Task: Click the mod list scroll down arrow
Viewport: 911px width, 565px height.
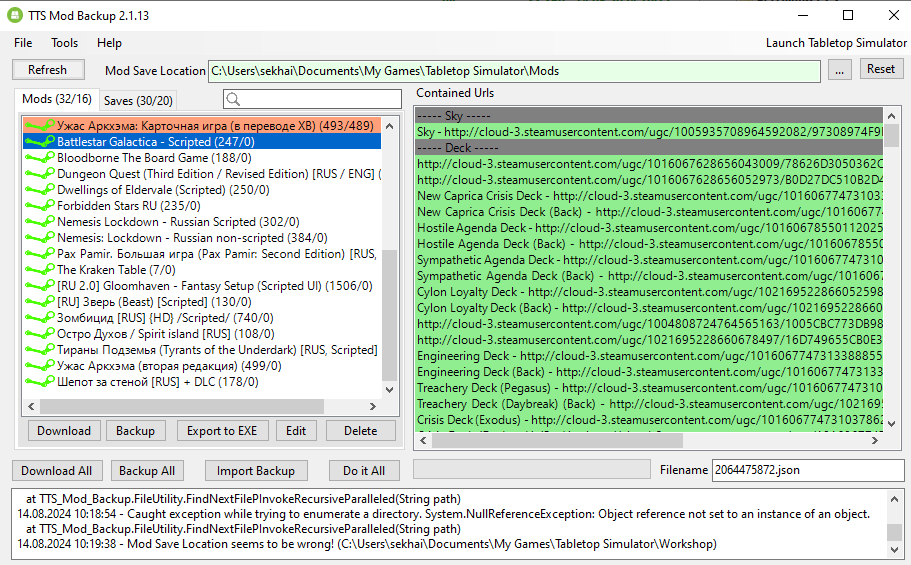Action: (x=390, y=389)
